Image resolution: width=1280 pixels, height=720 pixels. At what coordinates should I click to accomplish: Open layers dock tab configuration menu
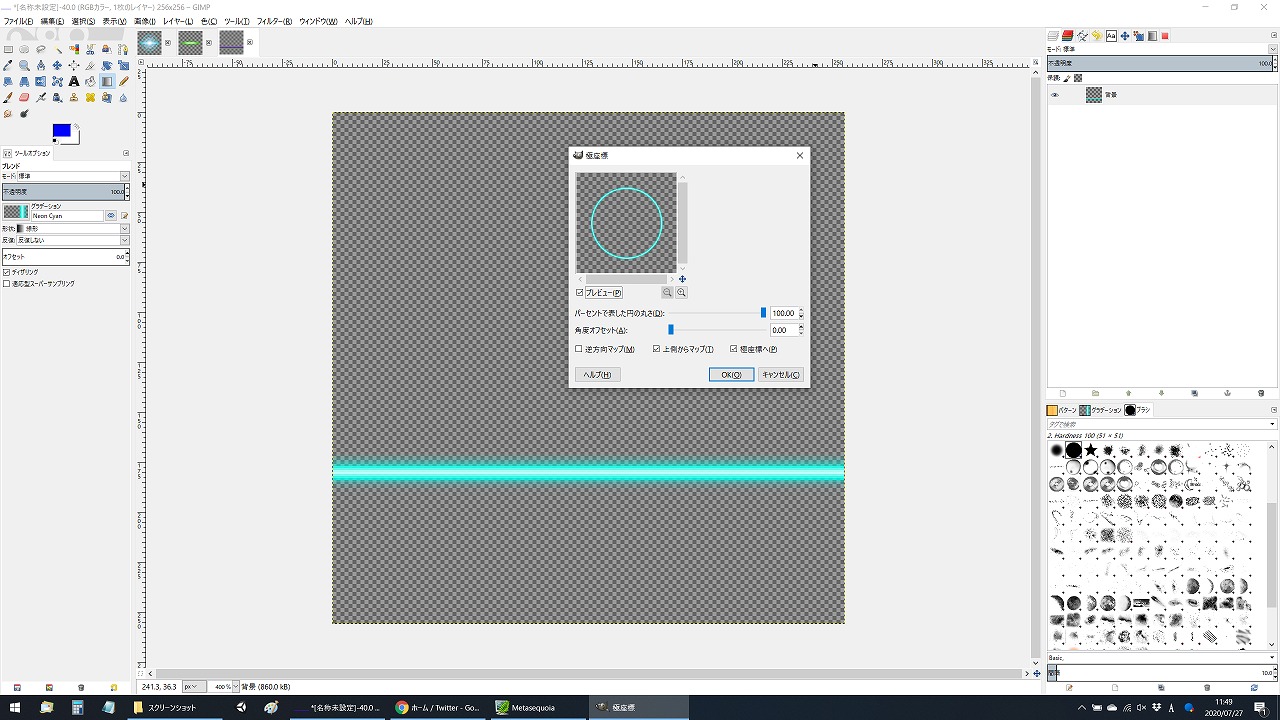click(1273, 36)
